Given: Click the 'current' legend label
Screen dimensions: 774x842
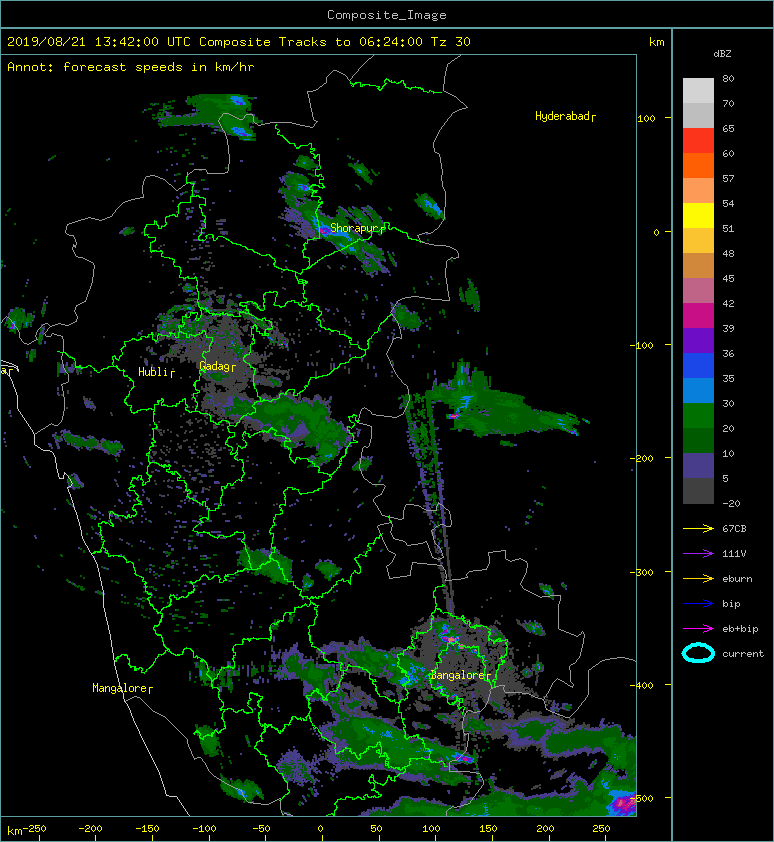Looking at the screenshot, I should (743, 654).
